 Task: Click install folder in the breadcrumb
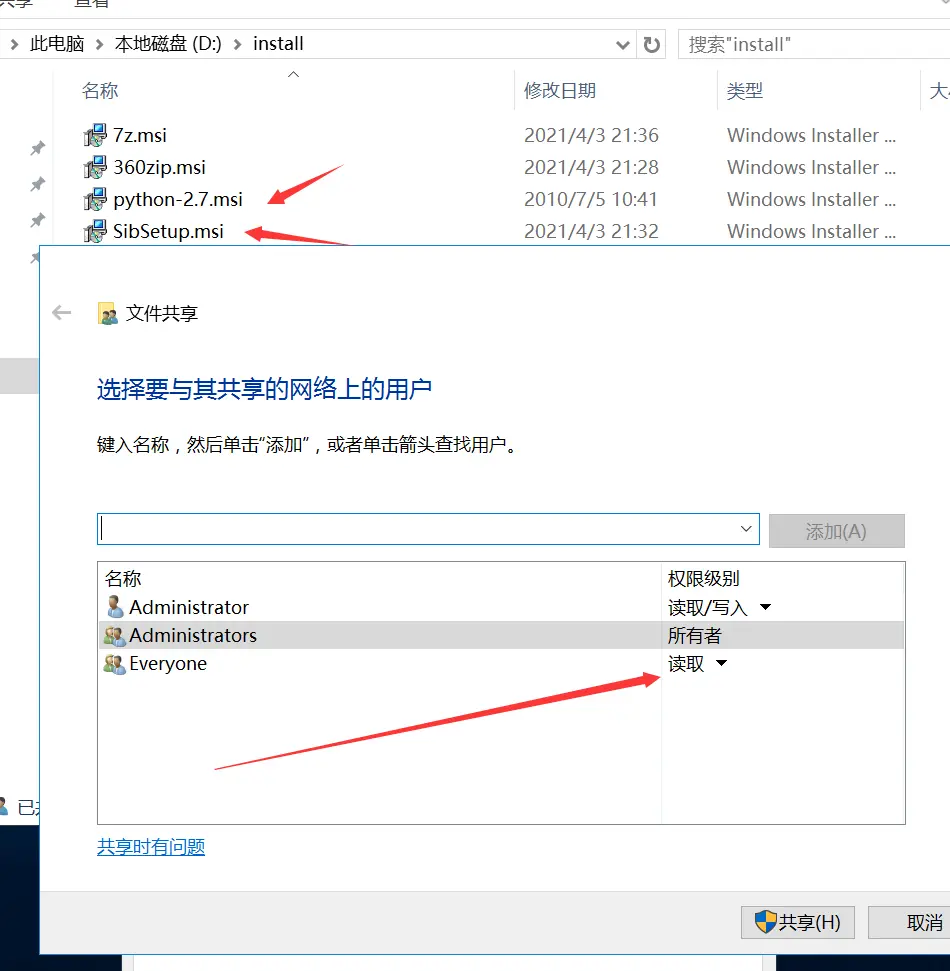[278, 44]
